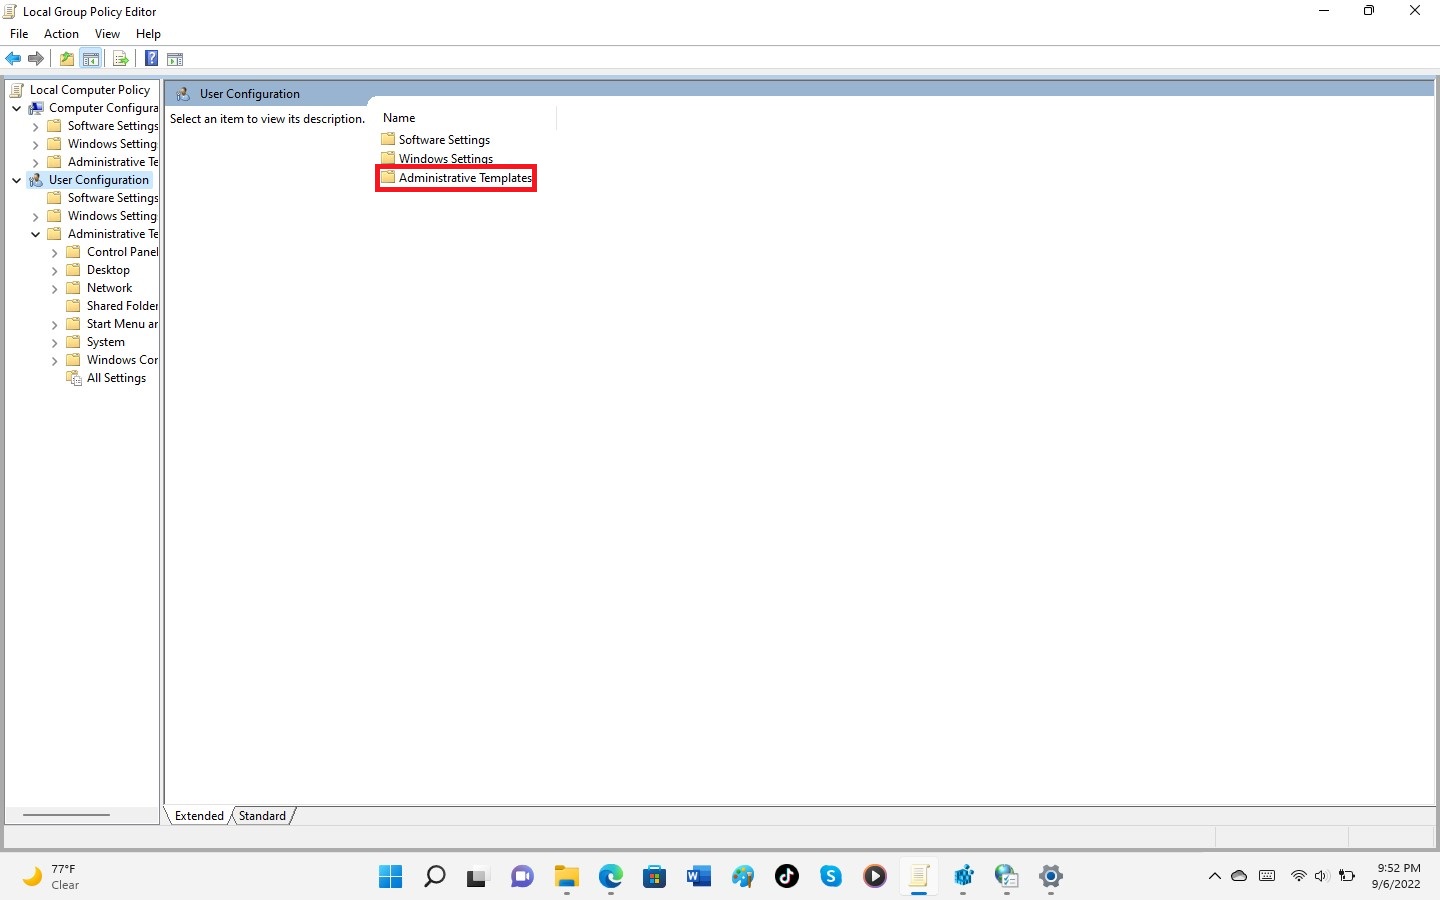Open the Help menu
Image resolution: width=1440 pixels, height=900 pixels.
(x=148, y=34)
